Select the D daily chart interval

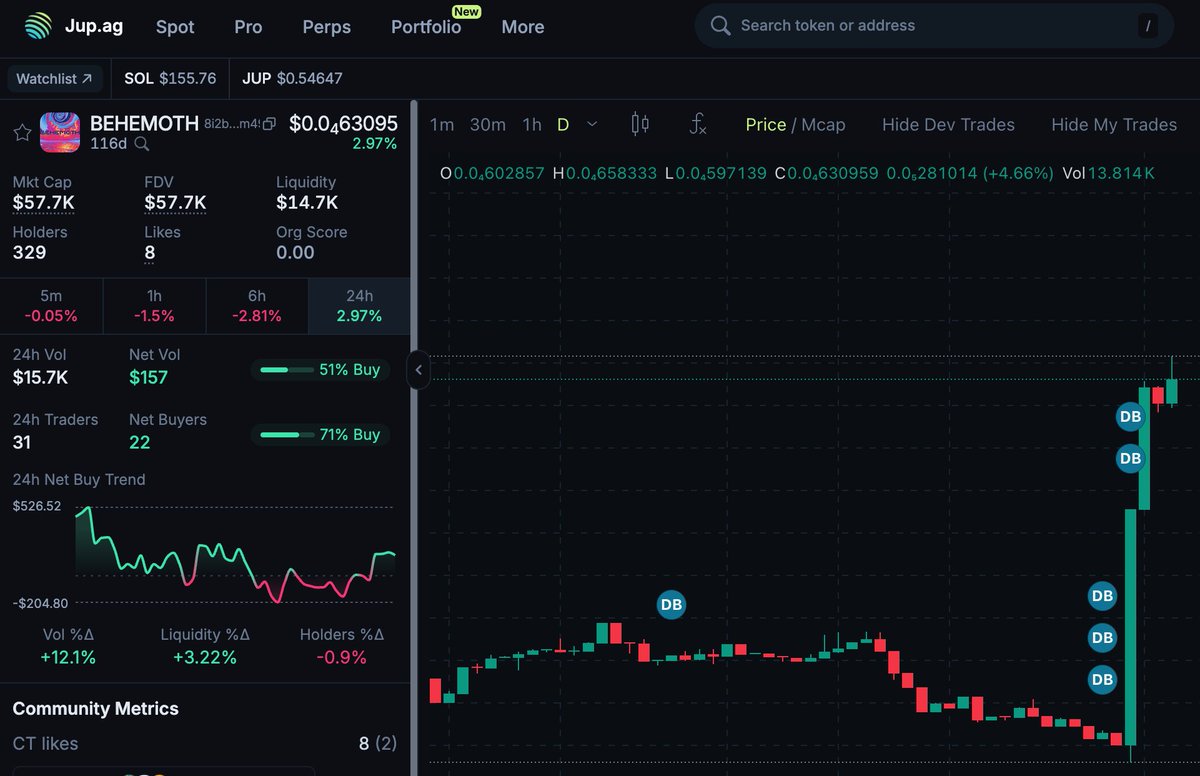click(x=563, y=124)
